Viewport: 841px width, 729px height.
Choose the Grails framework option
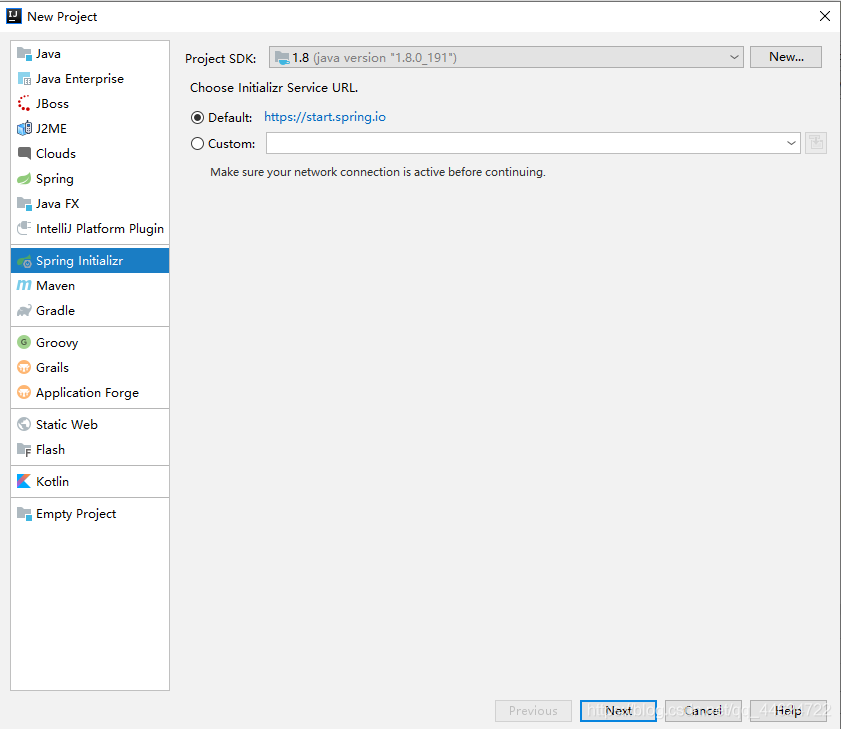click(55, 367)
